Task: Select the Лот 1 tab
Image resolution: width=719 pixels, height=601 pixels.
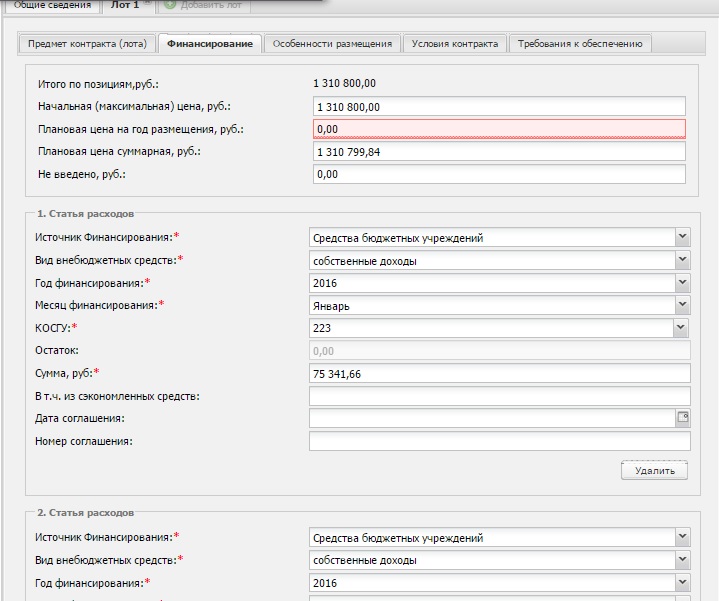Action: [125, 6]
